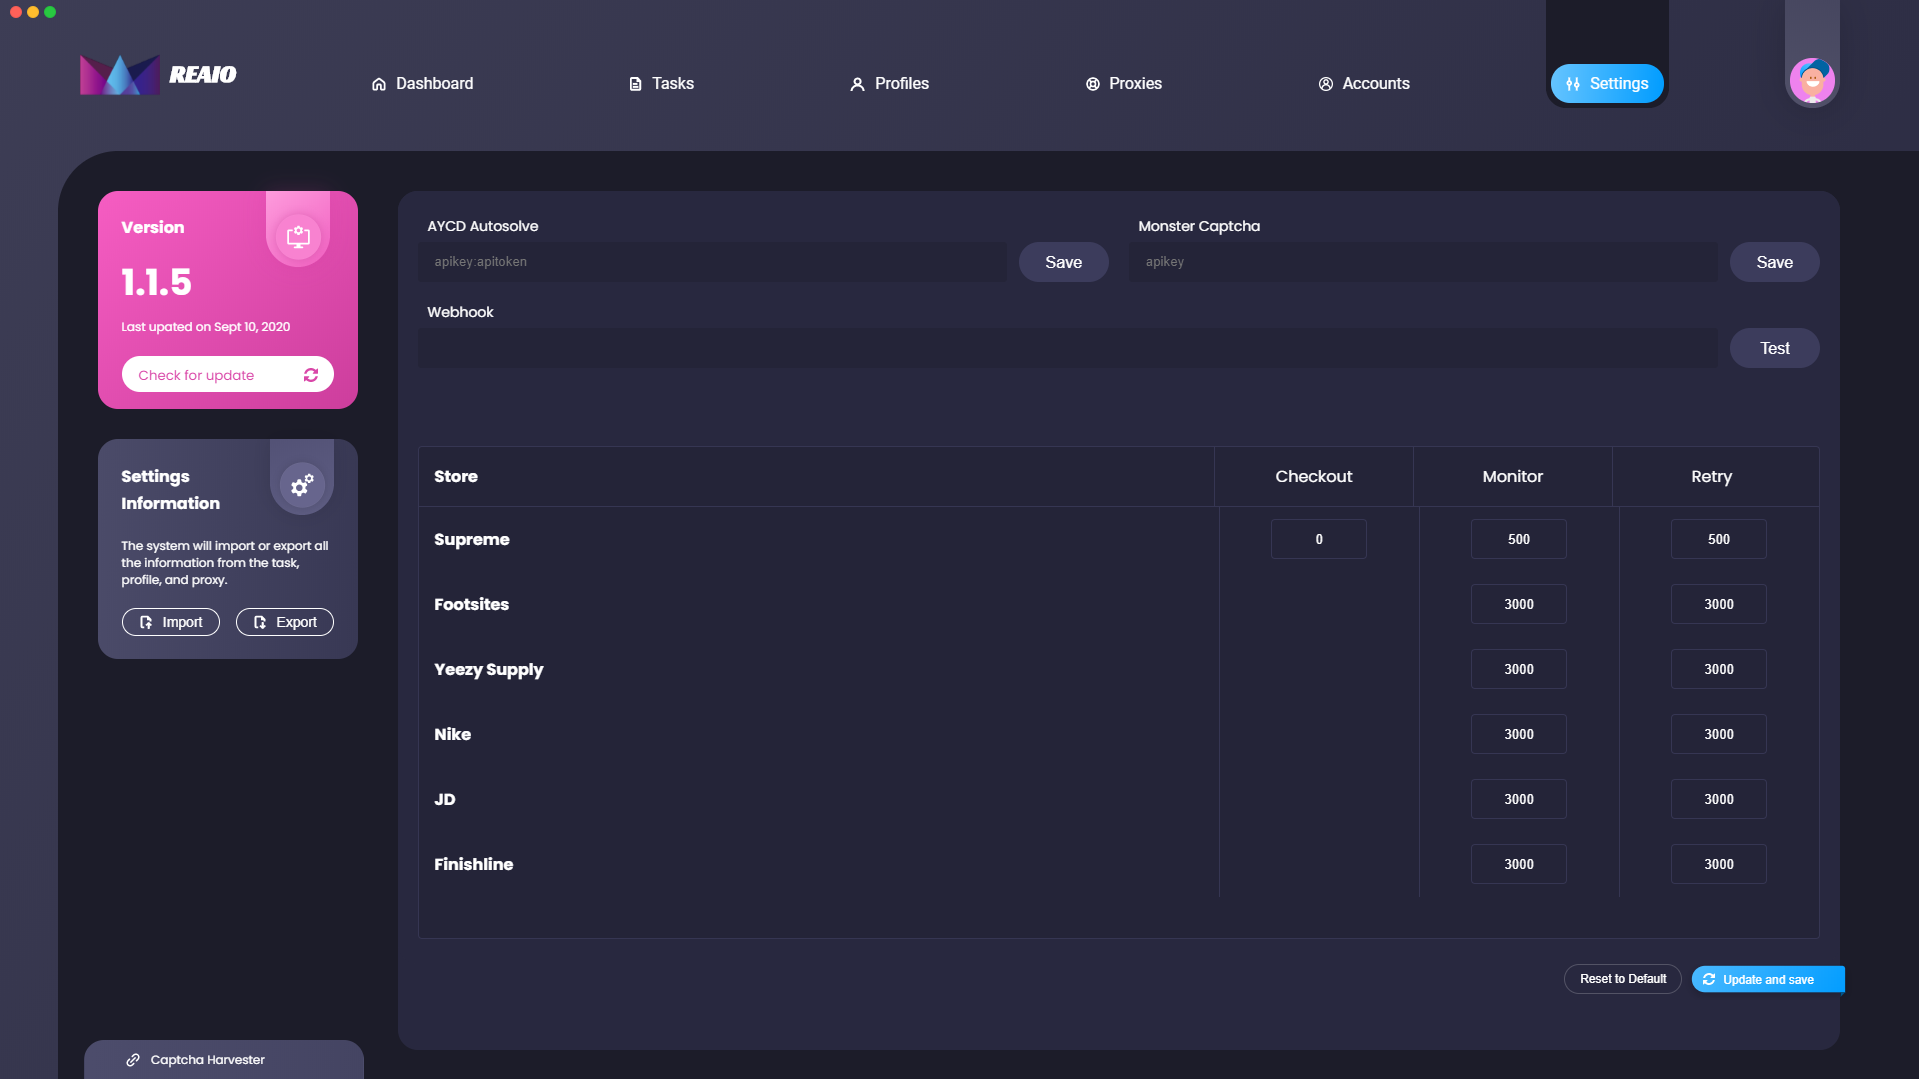Switch to the Tasks tab
This screenshot has width=1919, height=1079.
661,84
